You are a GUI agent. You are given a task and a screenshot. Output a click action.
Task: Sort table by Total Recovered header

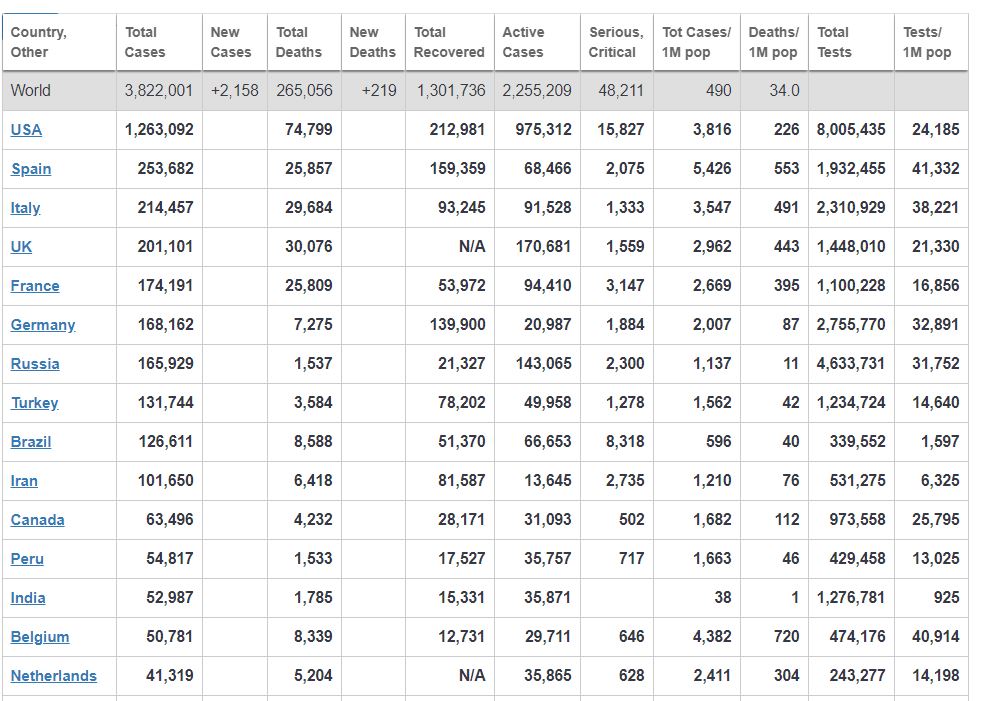tap(450, 42)
